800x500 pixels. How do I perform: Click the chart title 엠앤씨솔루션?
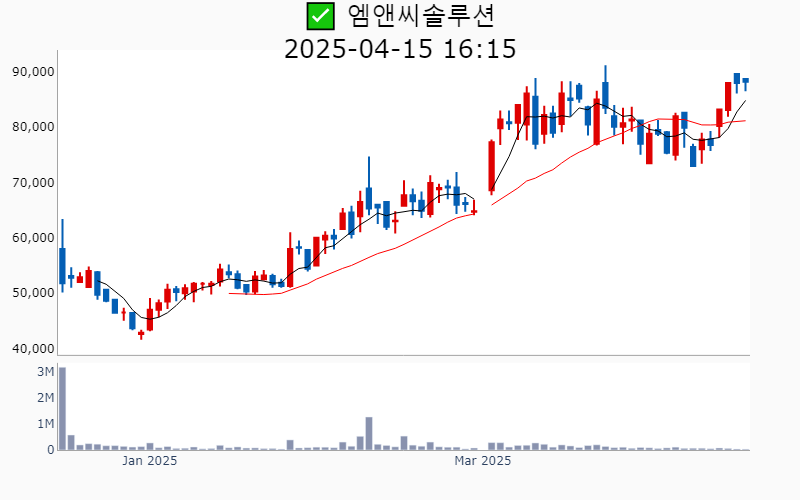[421, 16]
